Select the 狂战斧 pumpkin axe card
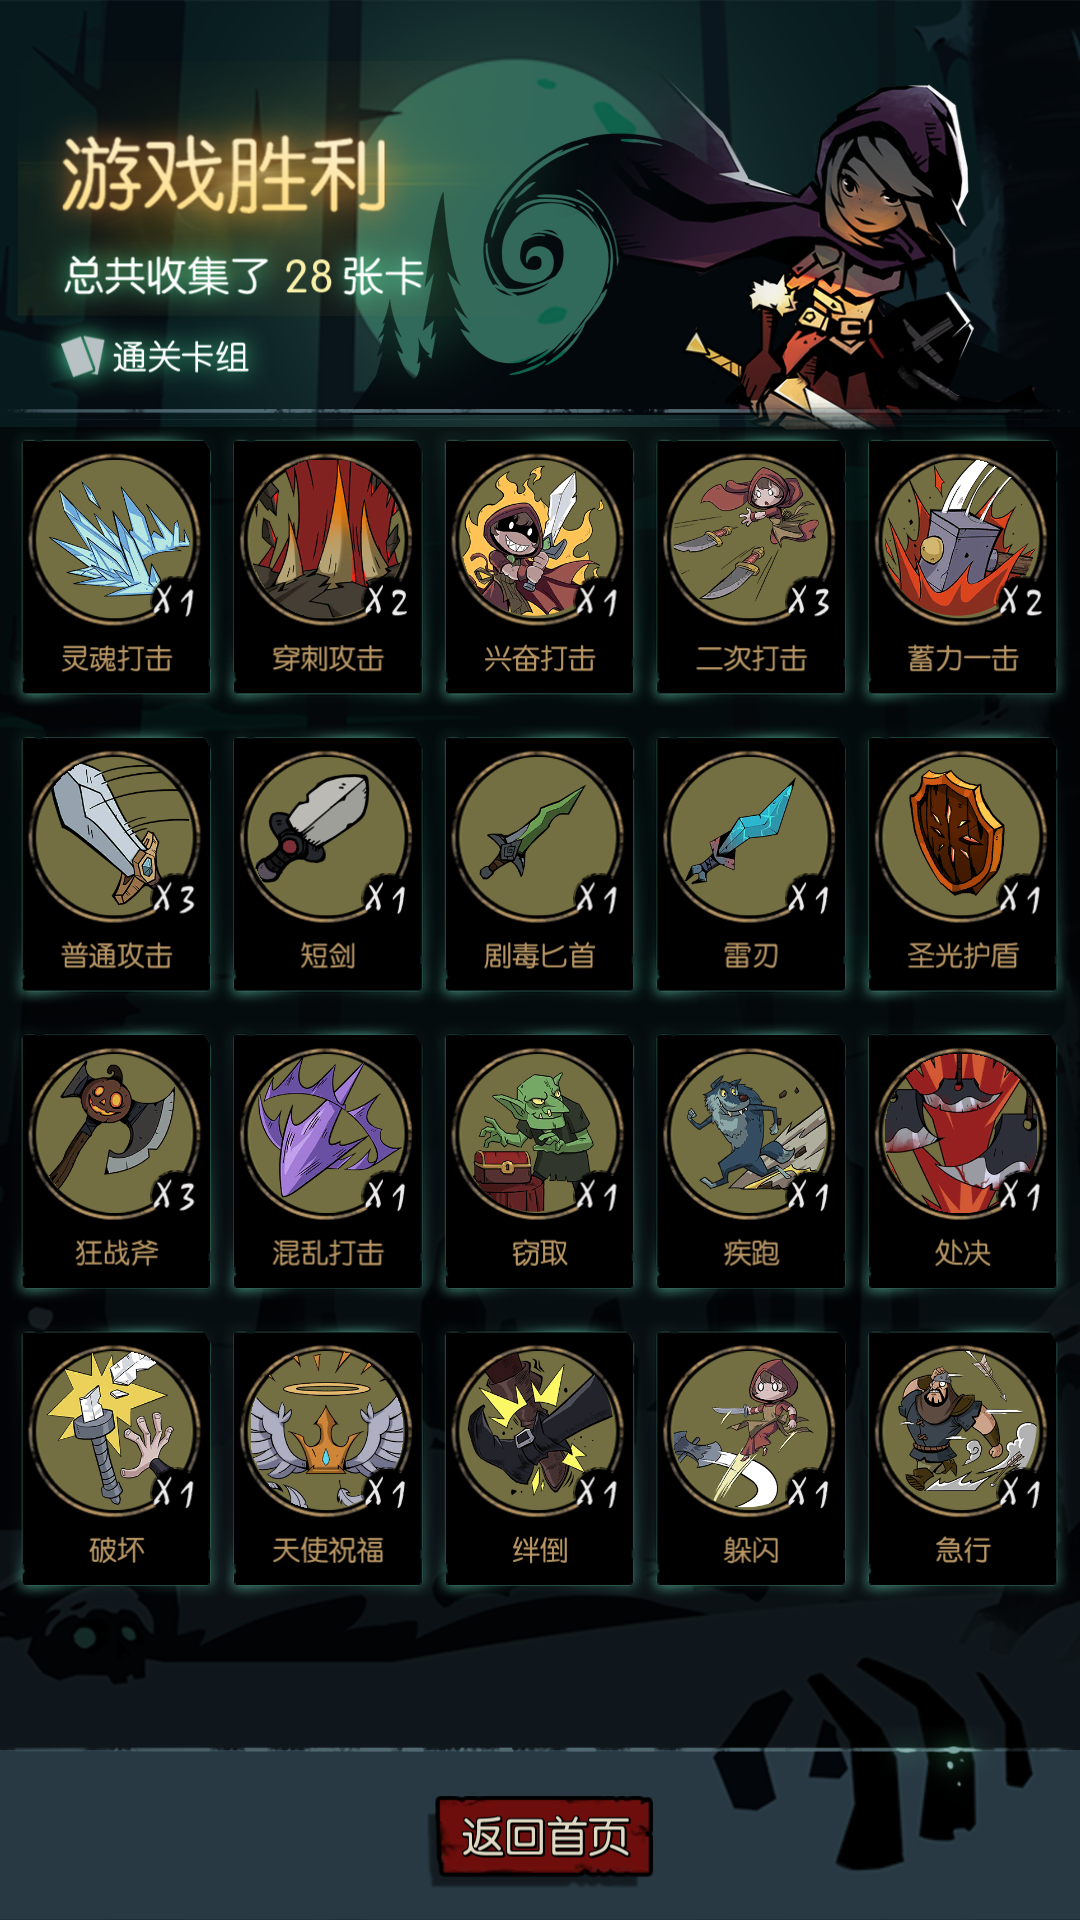The height and width of the screenshot is (1920, 1080). point(116,1161)
